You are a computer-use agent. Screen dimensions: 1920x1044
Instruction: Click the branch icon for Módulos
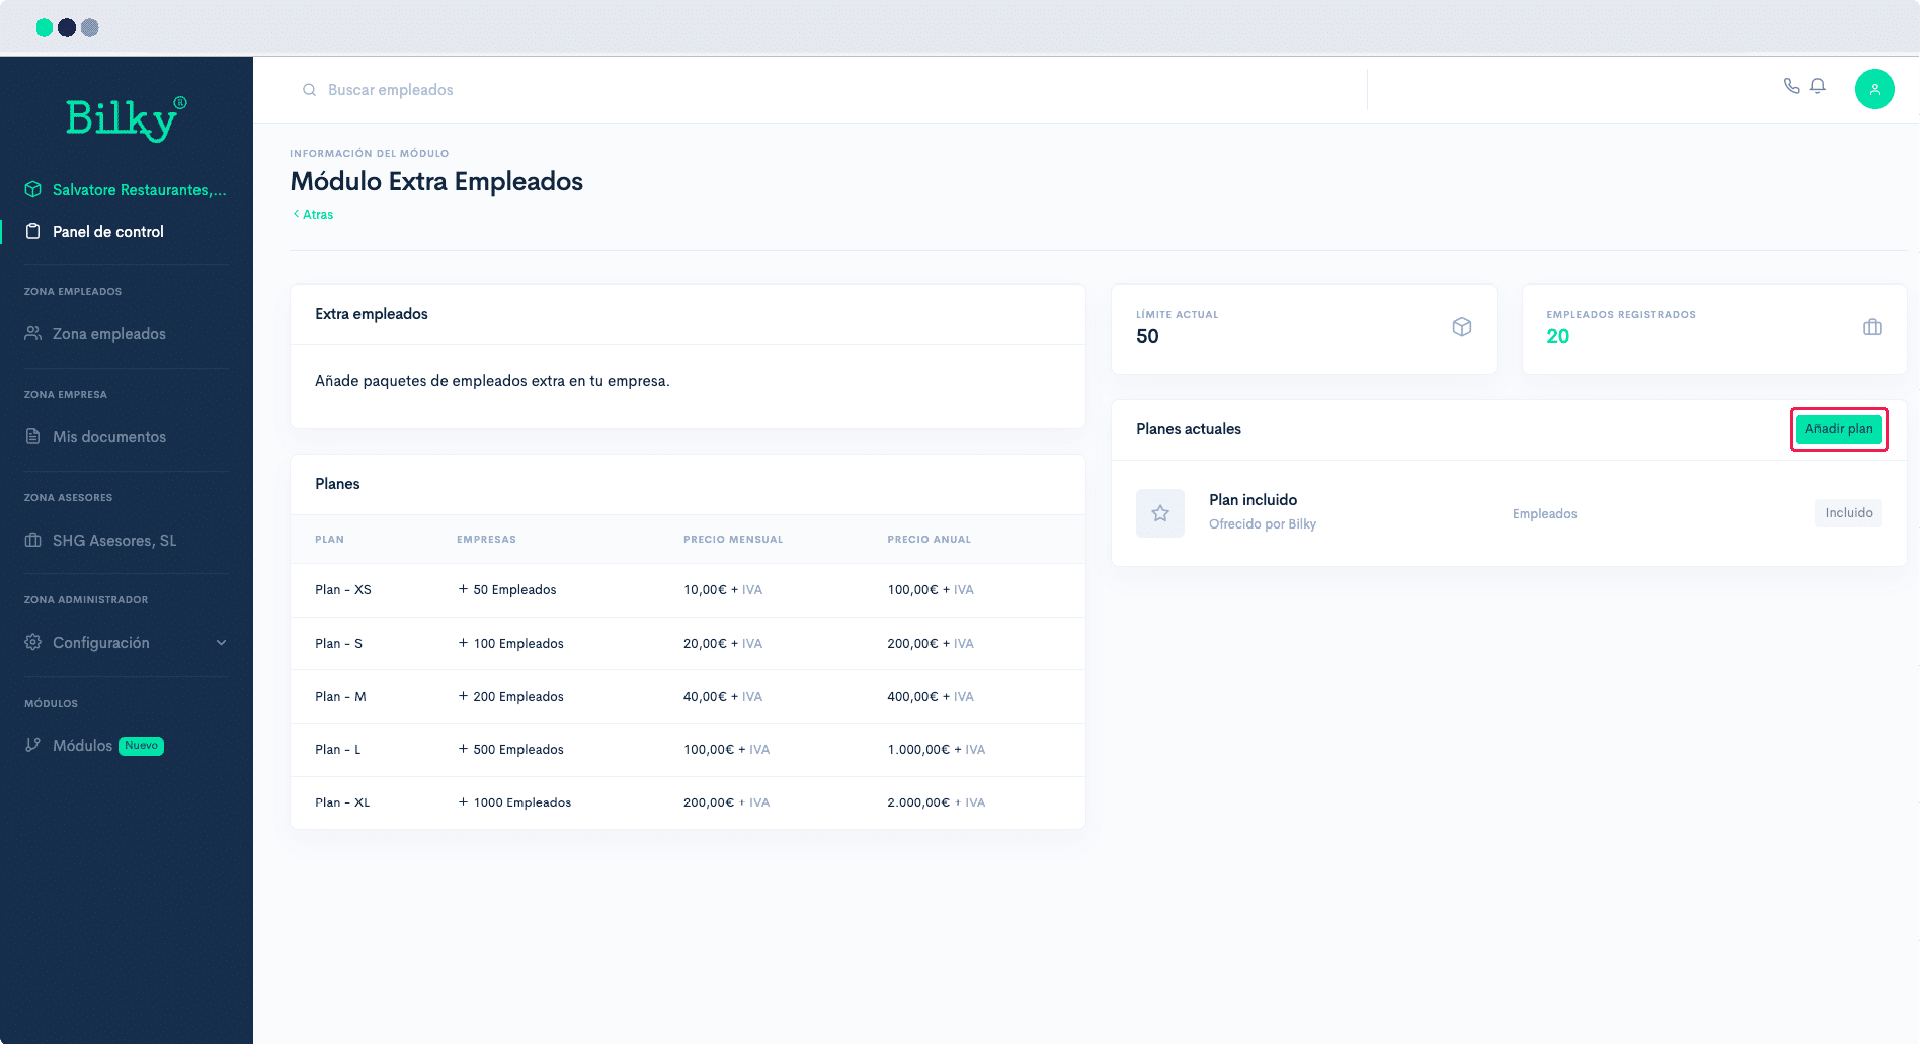[x=33, y=745]
